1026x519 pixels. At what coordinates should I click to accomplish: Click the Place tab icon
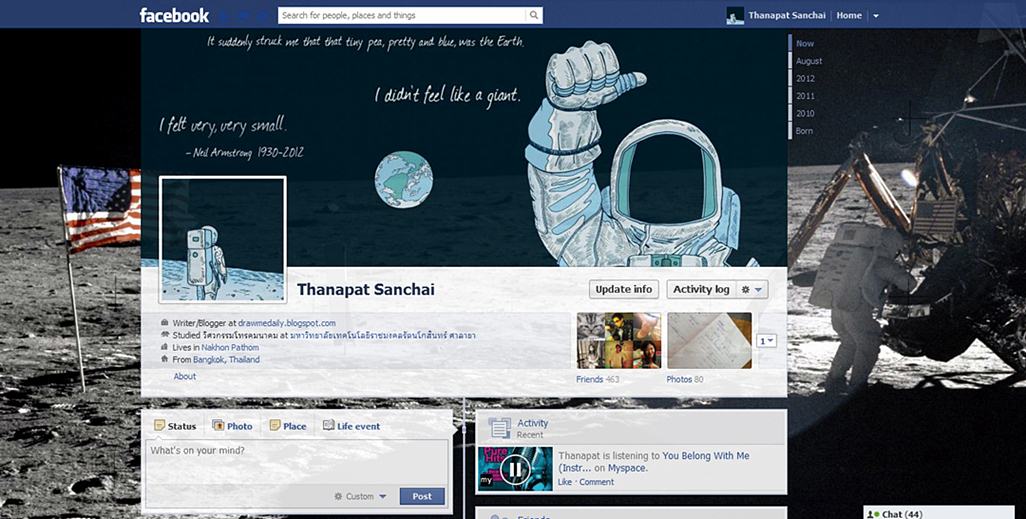pyautogui.click(x=275, y=425)
